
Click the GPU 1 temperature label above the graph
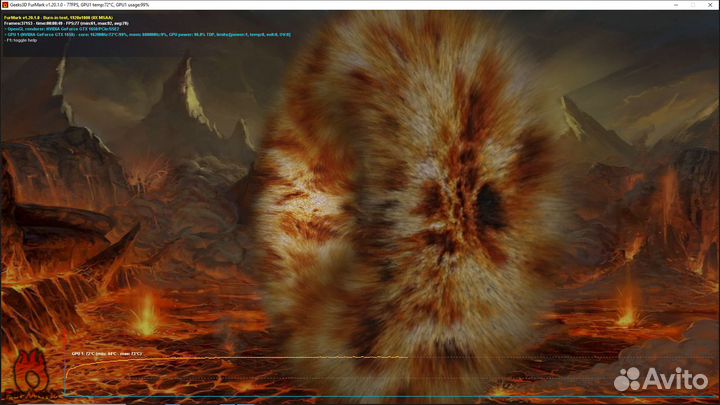click(106, 353)
